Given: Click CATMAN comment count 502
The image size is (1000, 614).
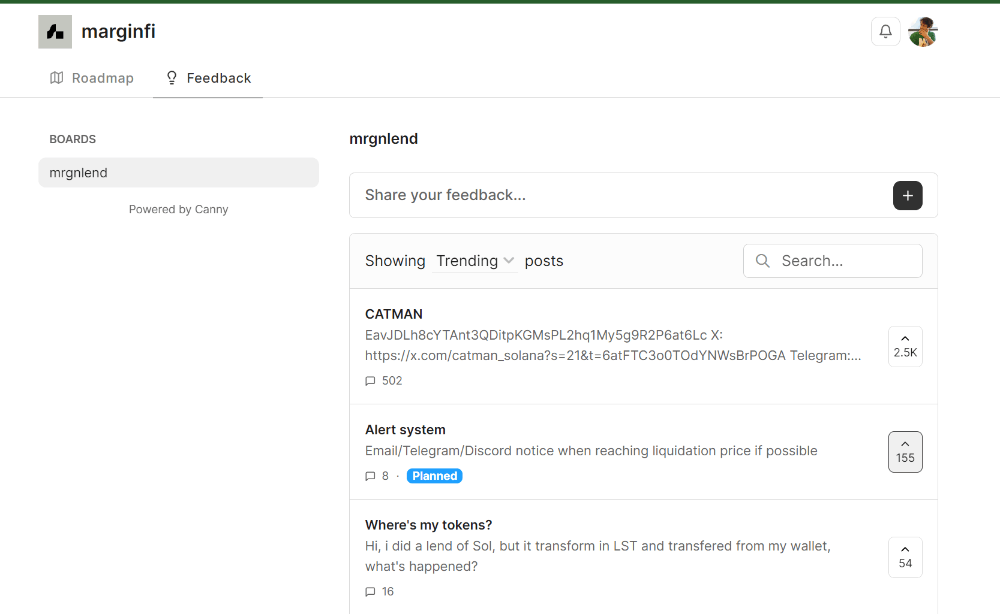Looking at the screenshot, I should pos(384,381).
